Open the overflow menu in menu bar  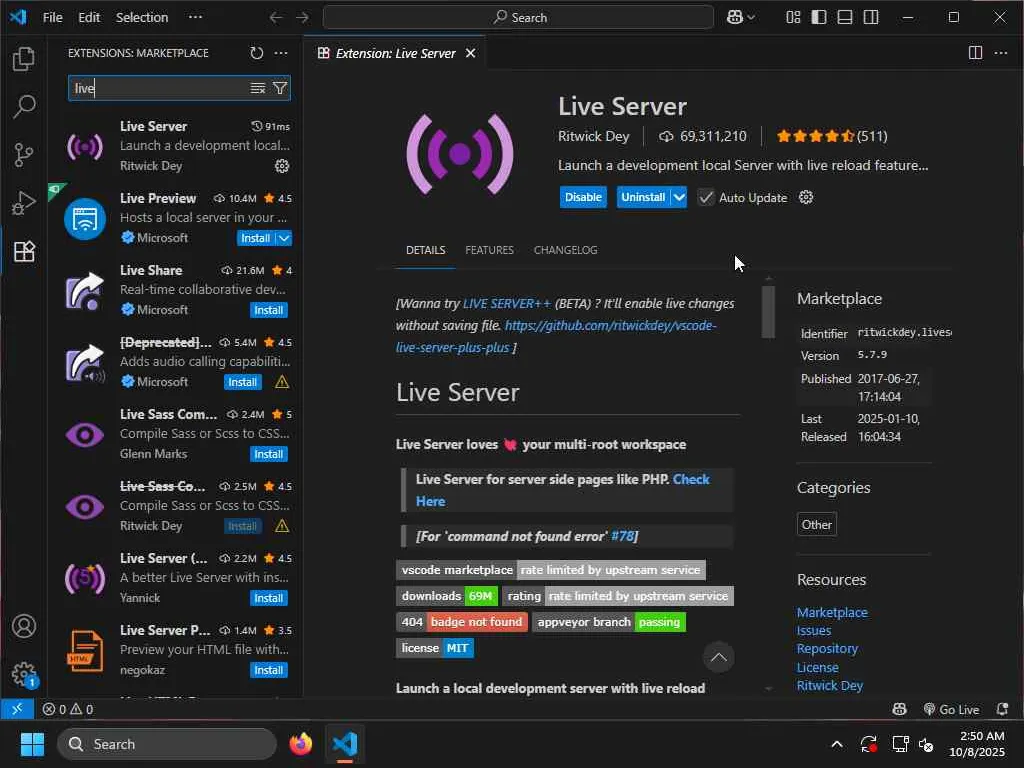click(x=195, y=18)
